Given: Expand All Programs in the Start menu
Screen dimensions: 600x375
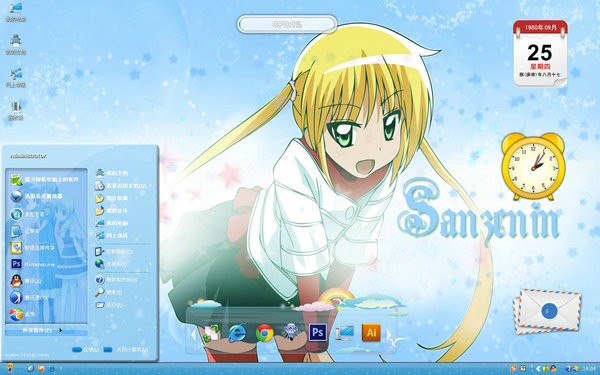Looking at the screenshot, I should tap(47, 330).
